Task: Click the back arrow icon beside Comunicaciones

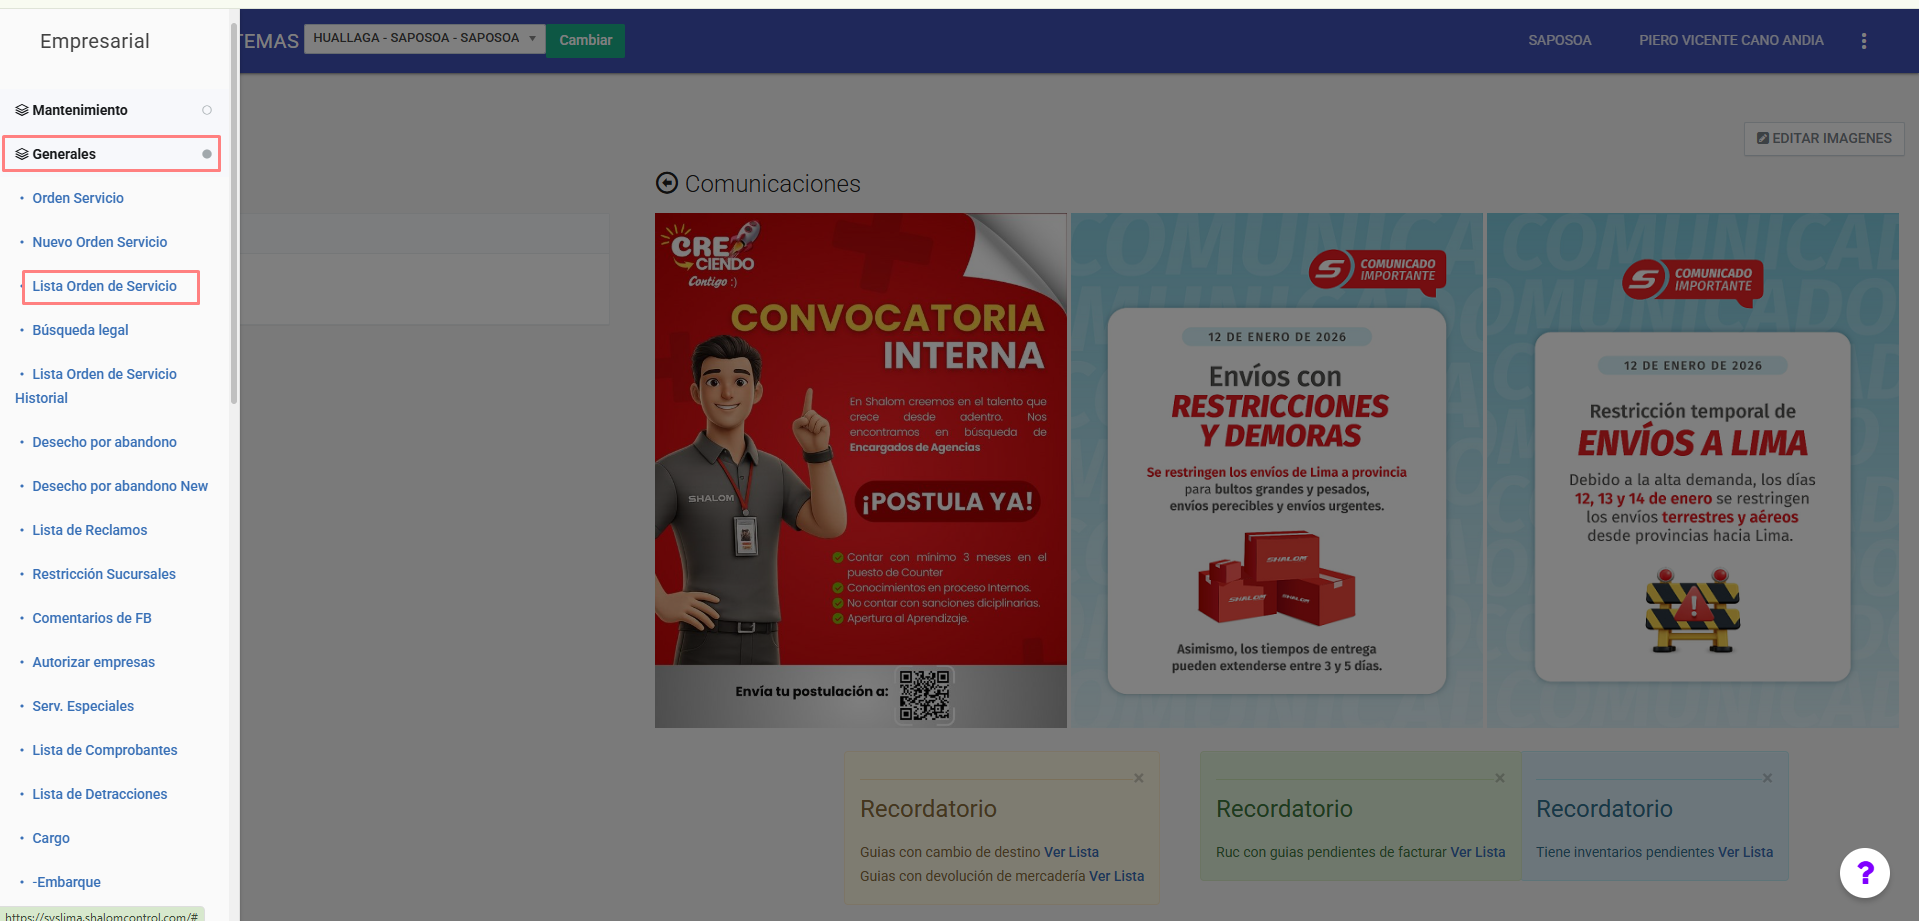Action: tap(666, 183)
